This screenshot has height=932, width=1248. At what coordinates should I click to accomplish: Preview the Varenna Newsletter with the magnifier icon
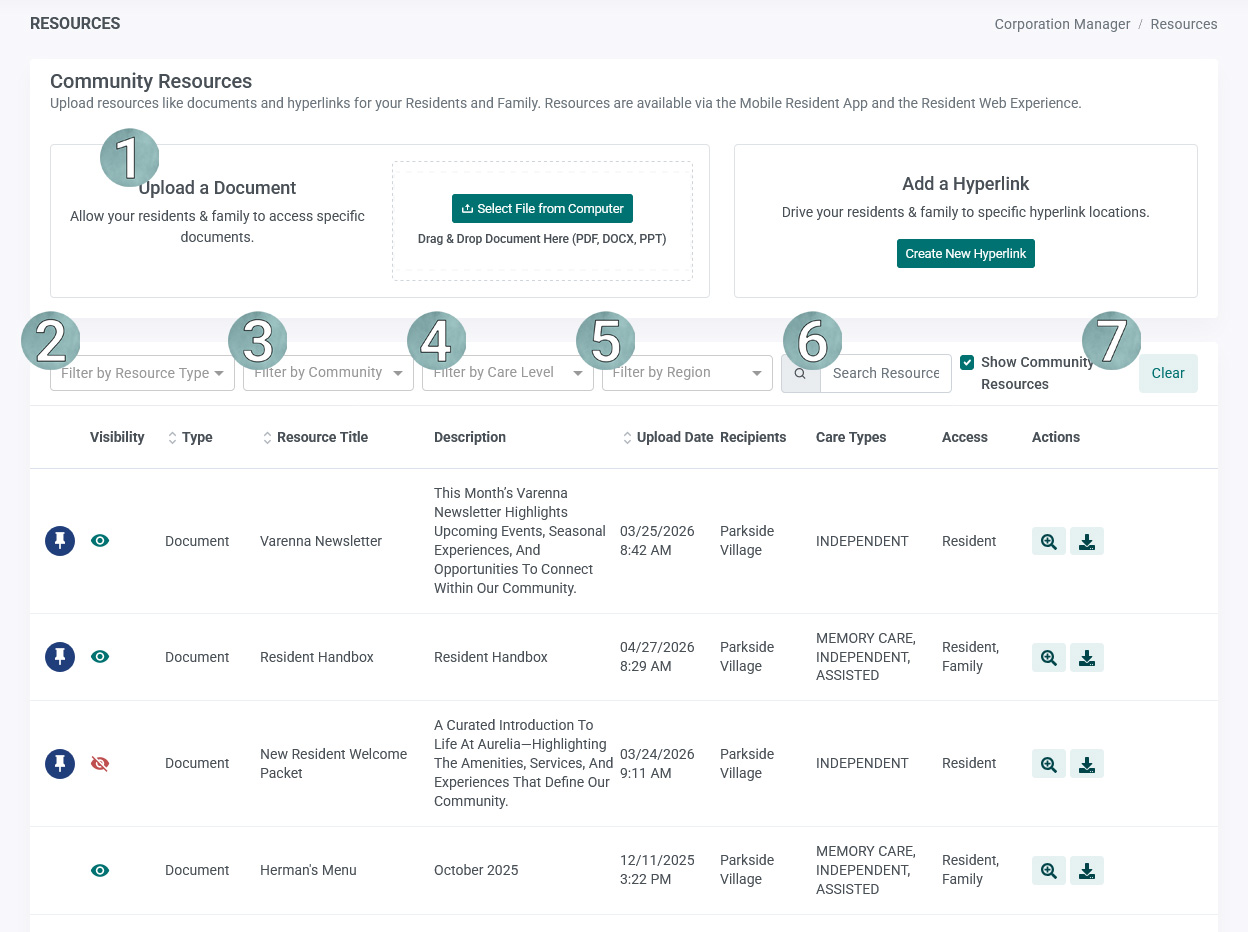click(x=1048, y=541)
